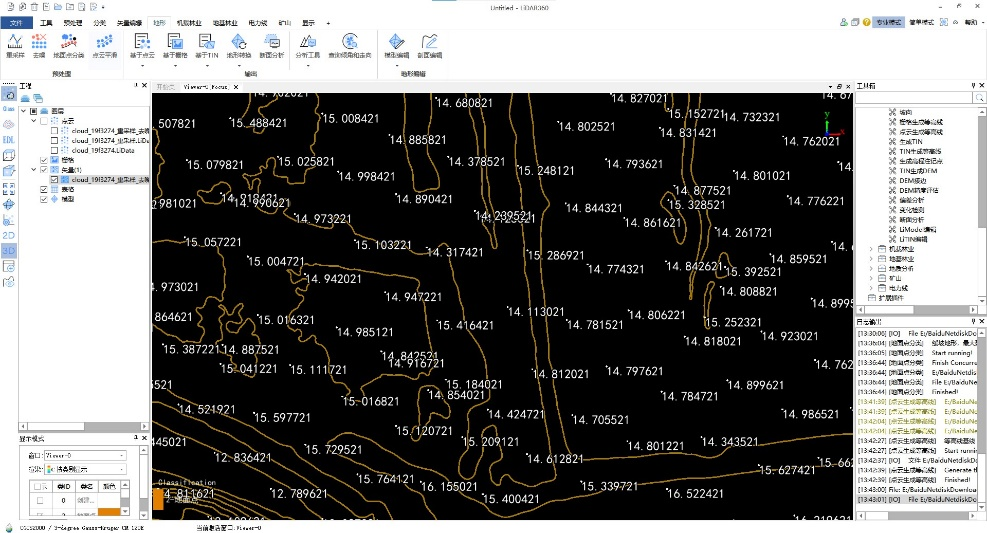Image resolution: width=987 pixels, height=533 pixels.
Task: Switch view to 2D mode
Action: pyautogui.click(x=9, y=235)
